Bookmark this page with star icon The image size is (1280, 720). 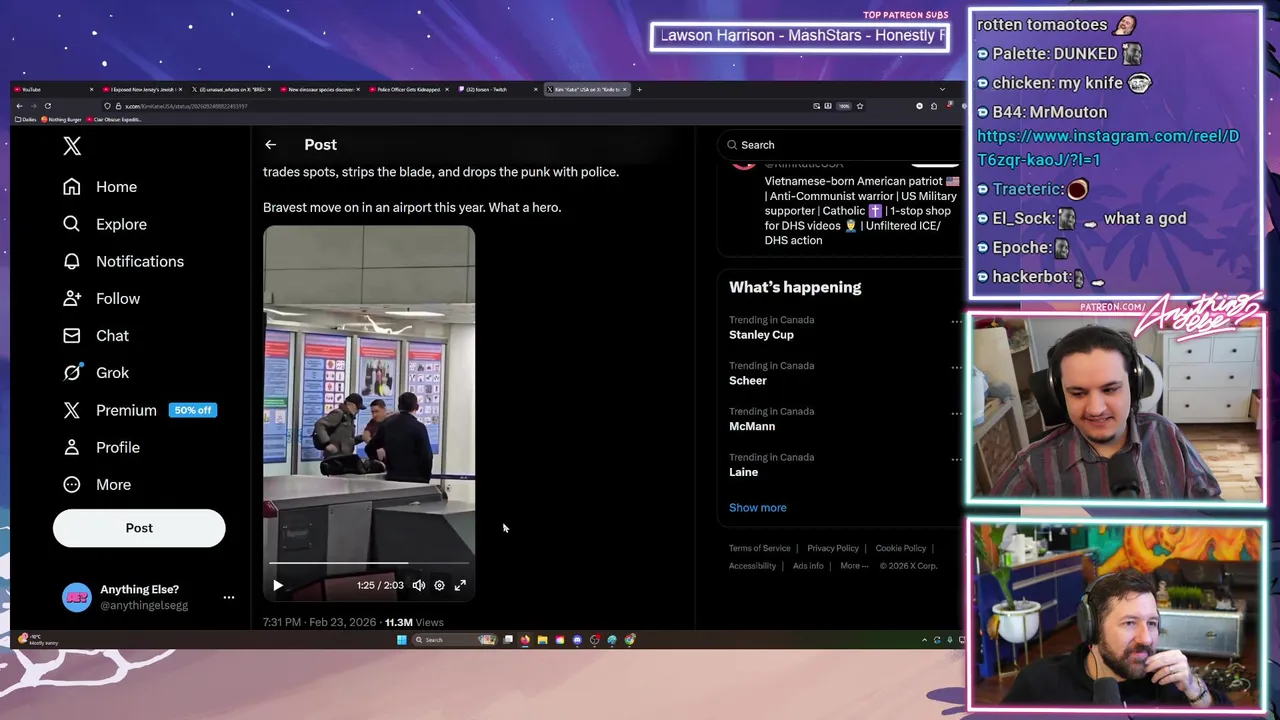tap(859, 106)
